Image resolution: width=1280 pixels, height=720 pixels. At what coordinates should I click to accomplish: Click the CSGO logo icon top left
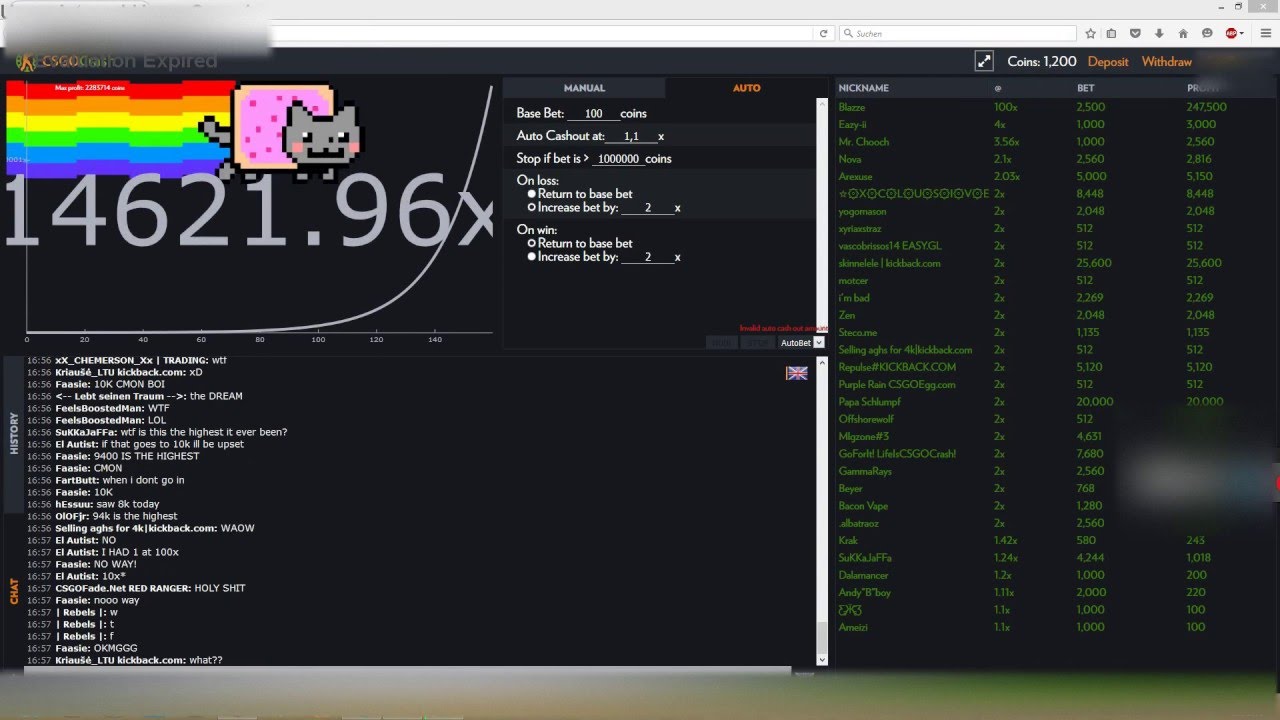click(x=27, y=61)
